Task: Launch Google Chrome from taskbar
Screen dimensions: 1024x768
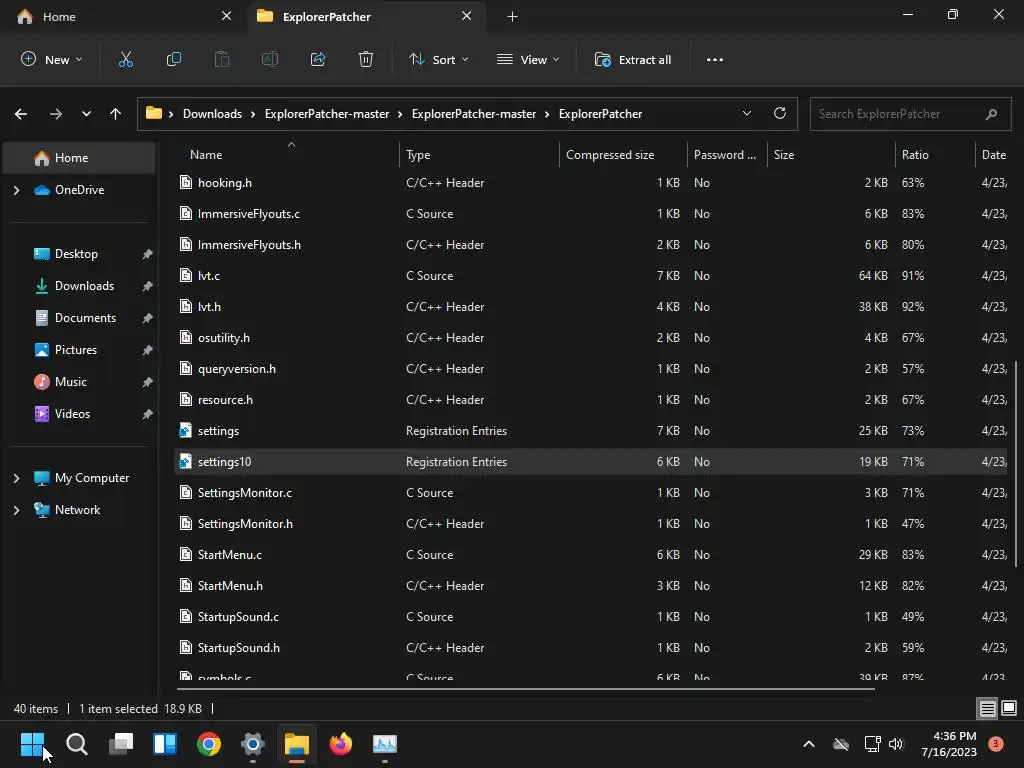Action: point(209,744)
